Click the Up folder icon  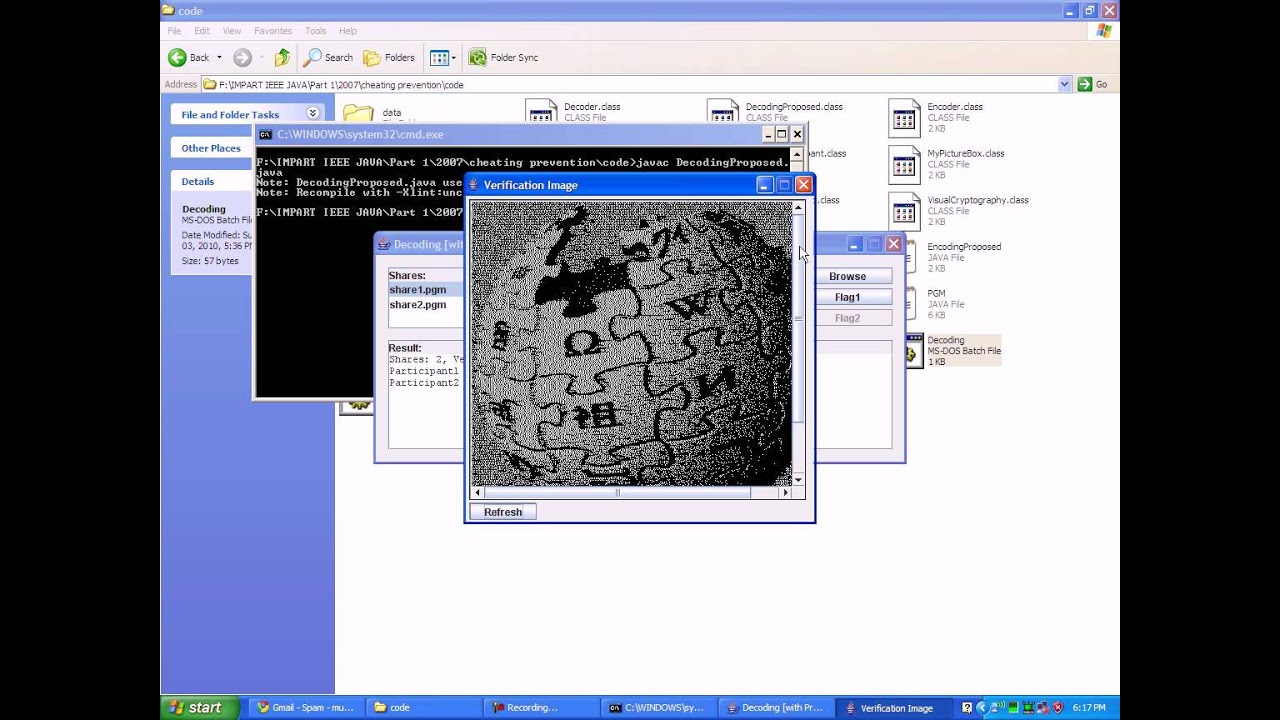pyautogui.click(x=282, y=58)
